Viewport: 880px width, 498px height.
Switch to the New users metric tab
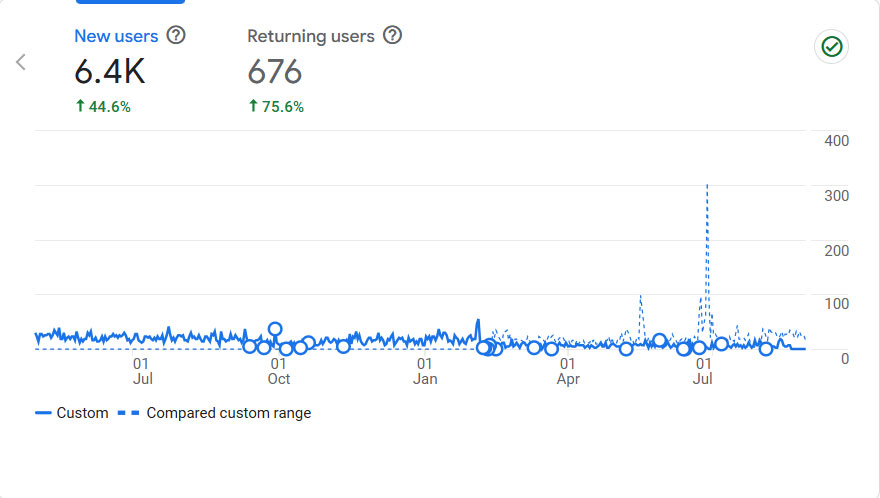coord(116,36)
